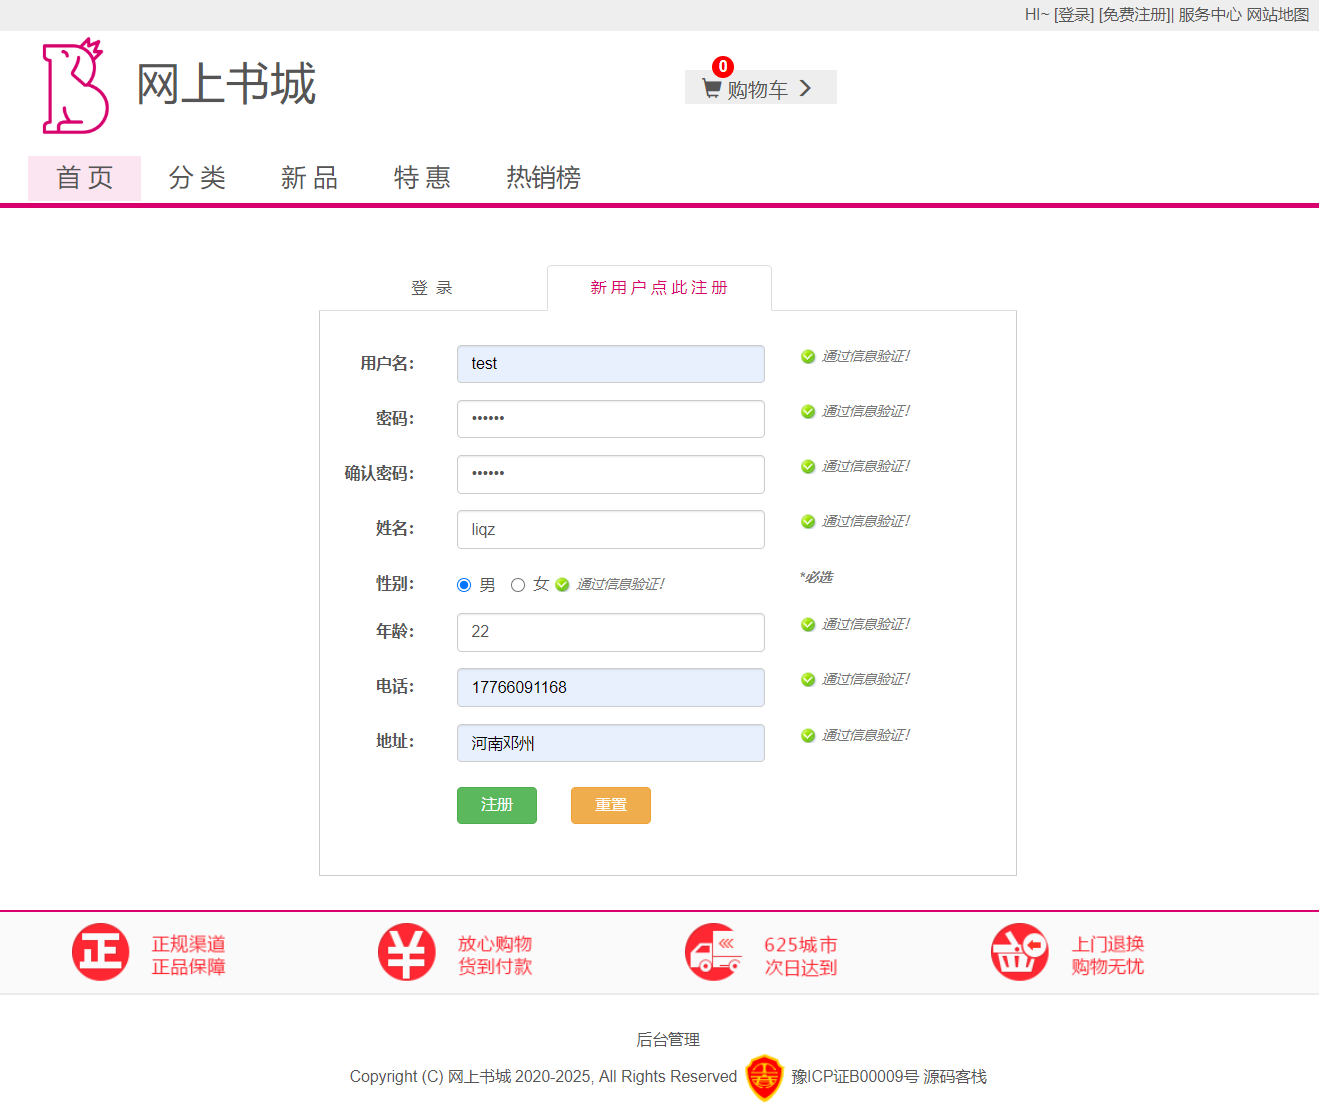Focus the 确认密码 input field

pyautogui.click(x=611, y=474)
